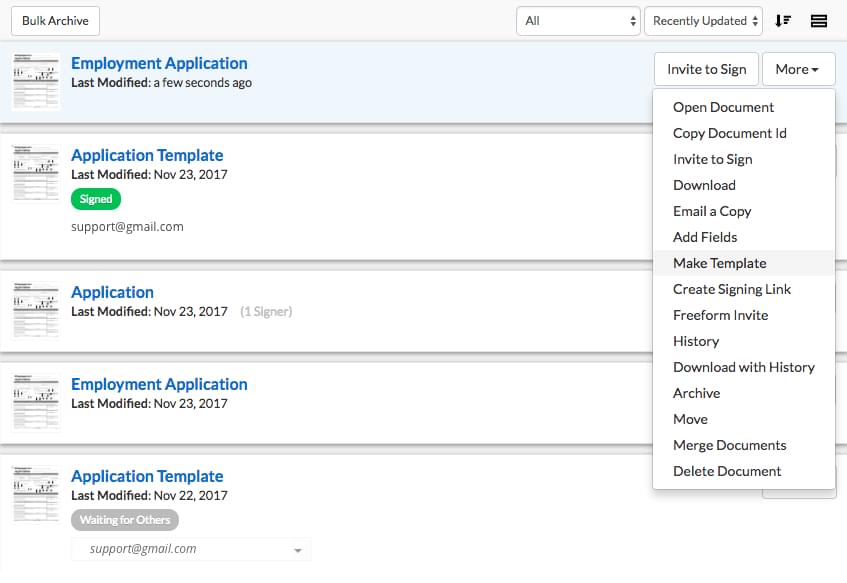The height and width of the screenshot is (583, 847).
Task: Open the Recently Updated sort dropdown
Action: pyautogui.click(x=703, y=21)
